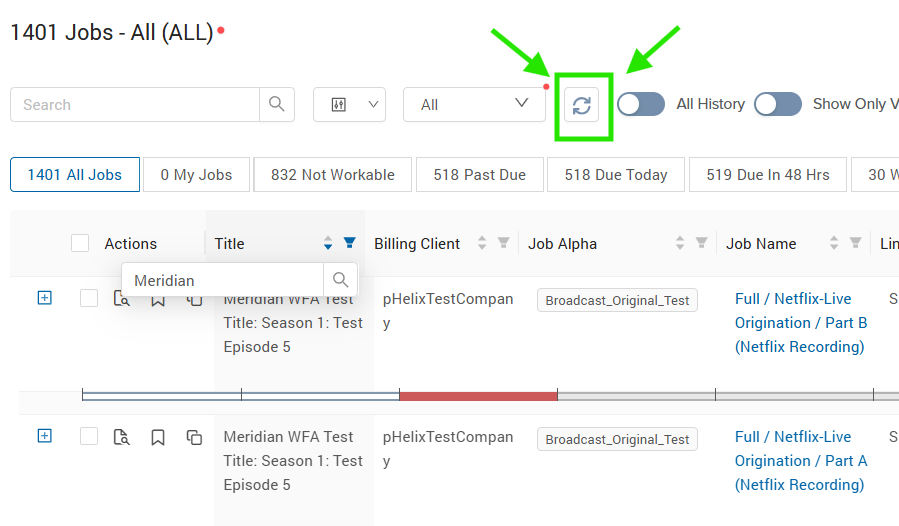Click the main search magnifier icon
The height and width of the screenshot is (526, 899).
click(x=277, y=104)
